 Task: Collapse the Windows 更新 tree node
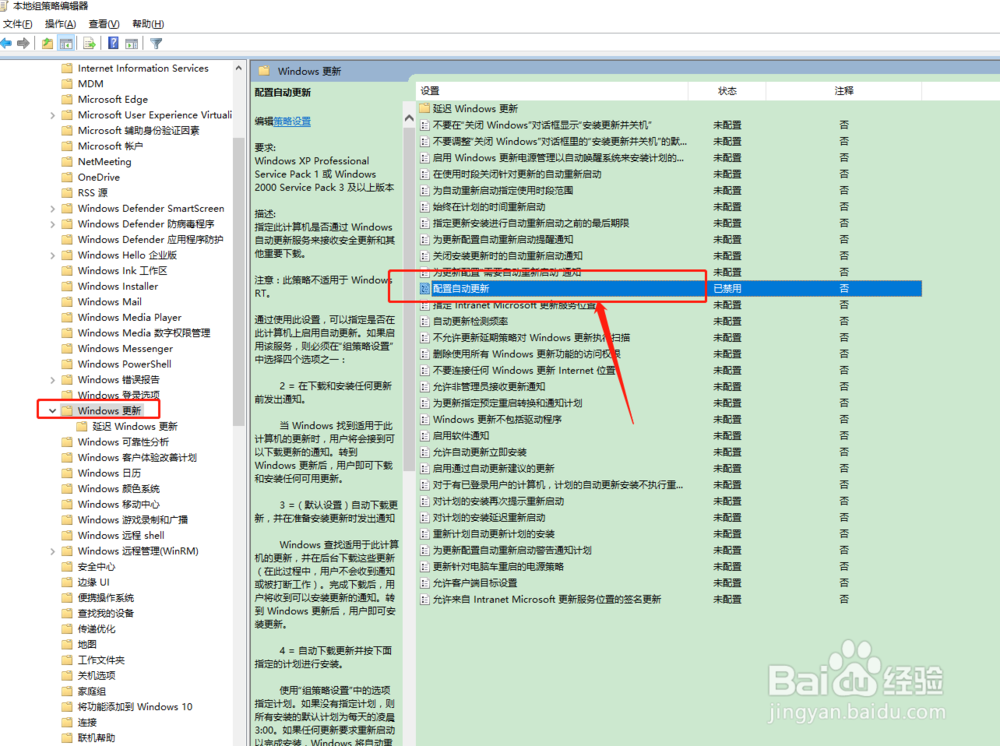[51, 410]
